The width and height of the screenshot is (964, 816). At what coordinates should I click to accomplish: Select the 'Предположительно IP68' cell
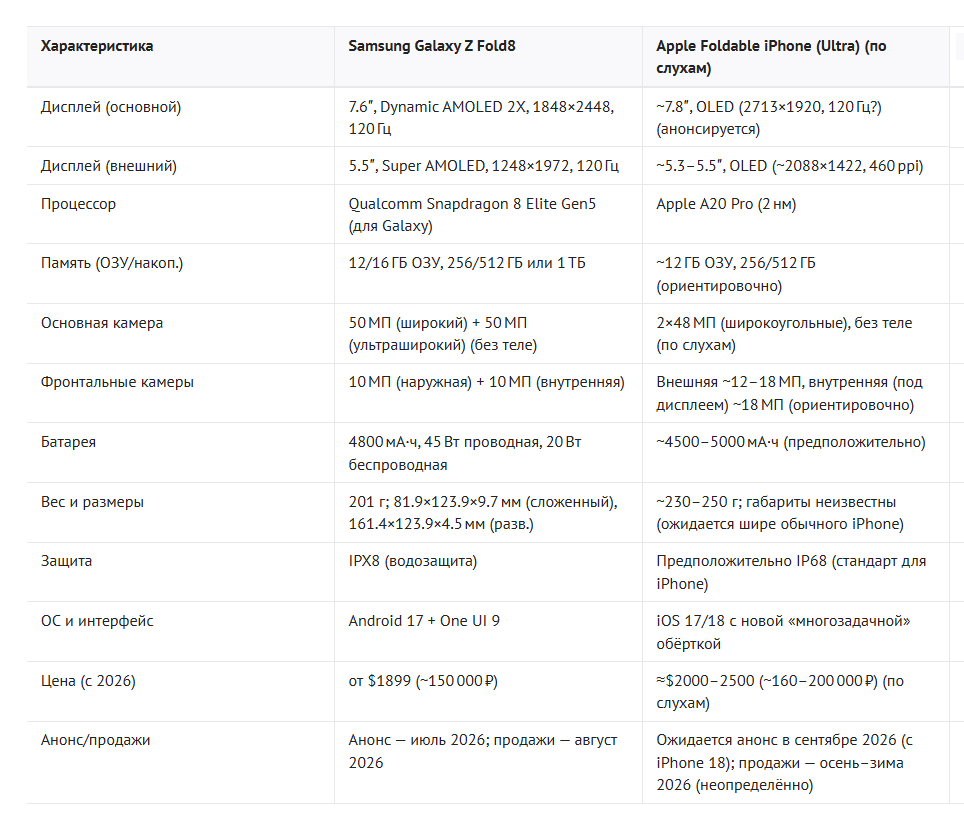click(791, 572)
